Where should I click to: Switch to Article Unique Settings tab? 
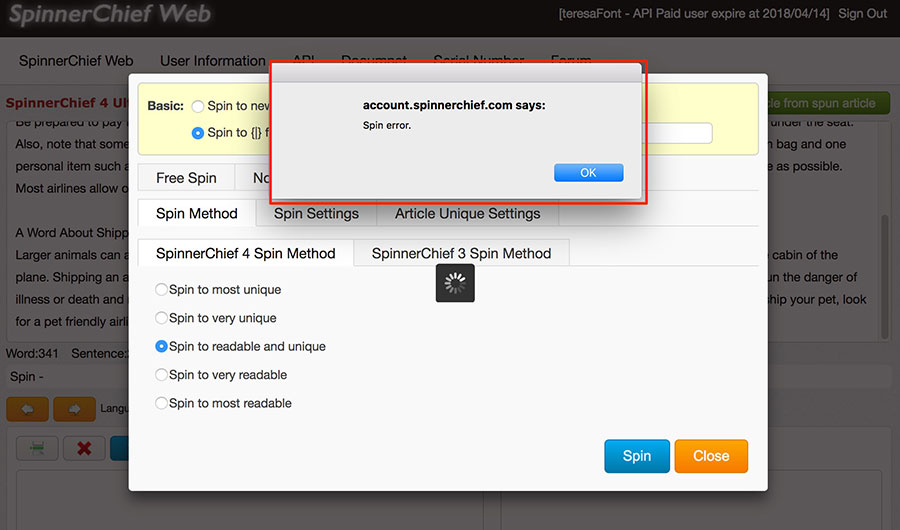pos(467,213)
